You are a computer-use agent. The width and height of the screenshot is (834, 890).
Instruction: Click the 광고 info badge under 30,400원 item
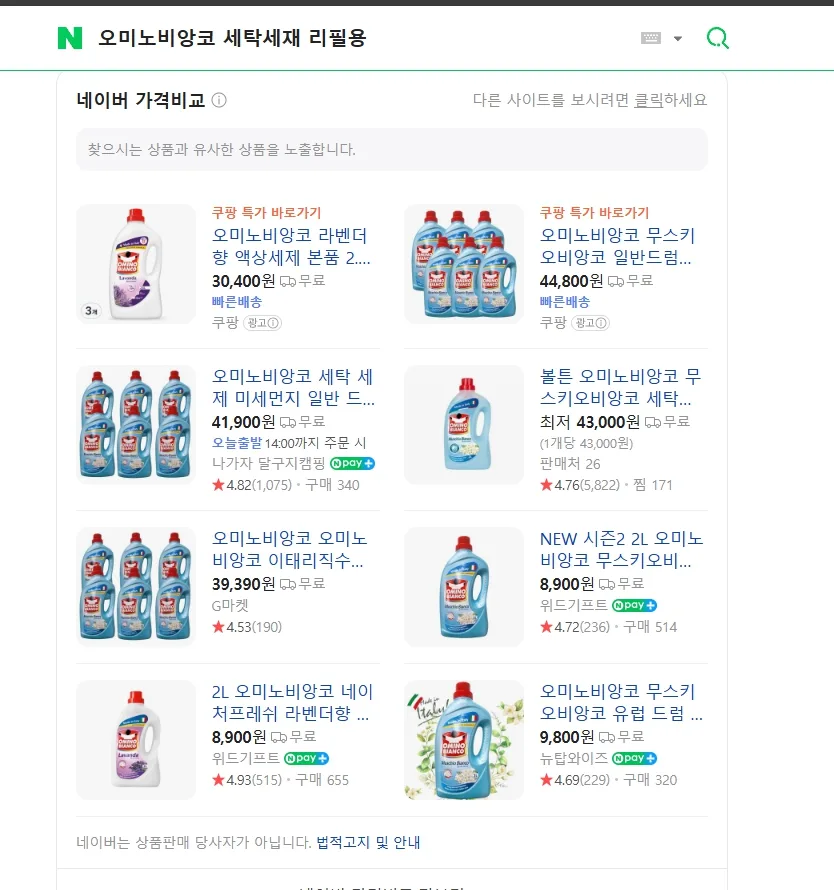262,323
